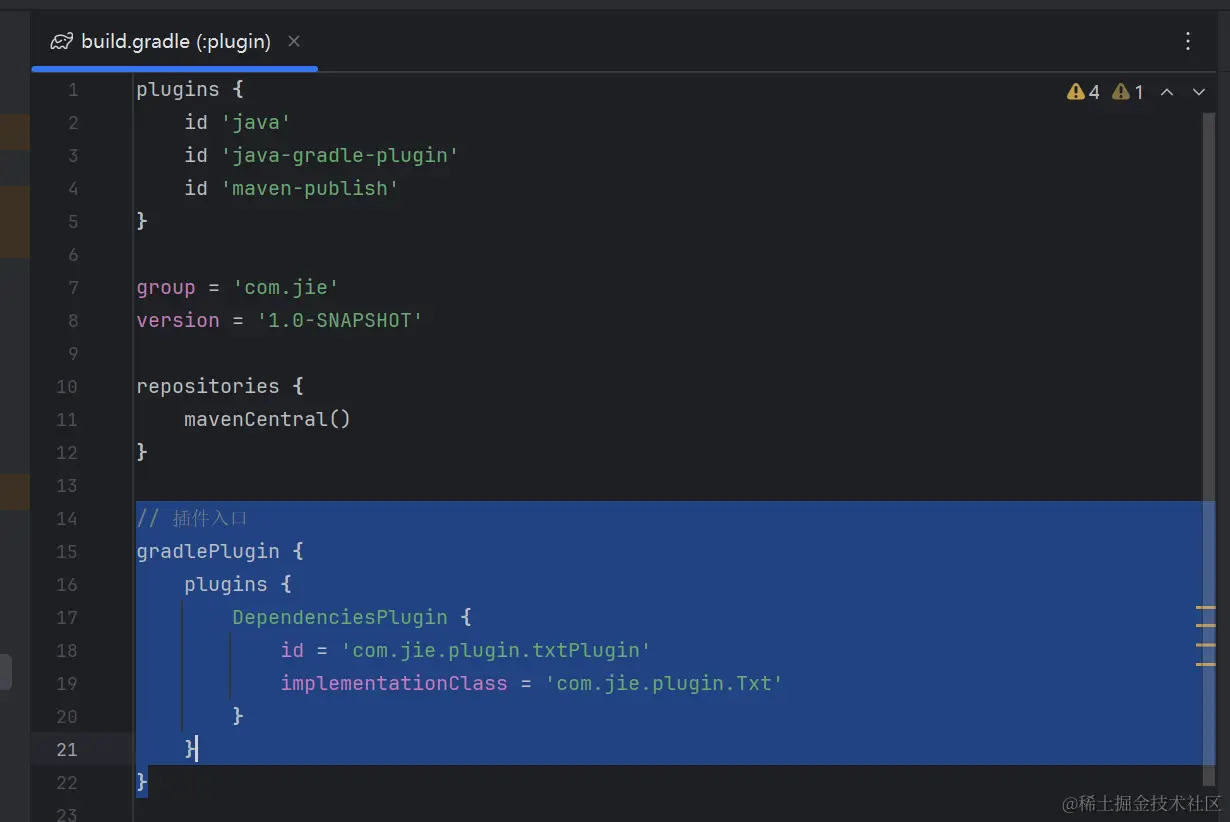This screenshot has height=822, width=1230.
Task: Click the repositories block keyword
Action: tap(208, 386)
